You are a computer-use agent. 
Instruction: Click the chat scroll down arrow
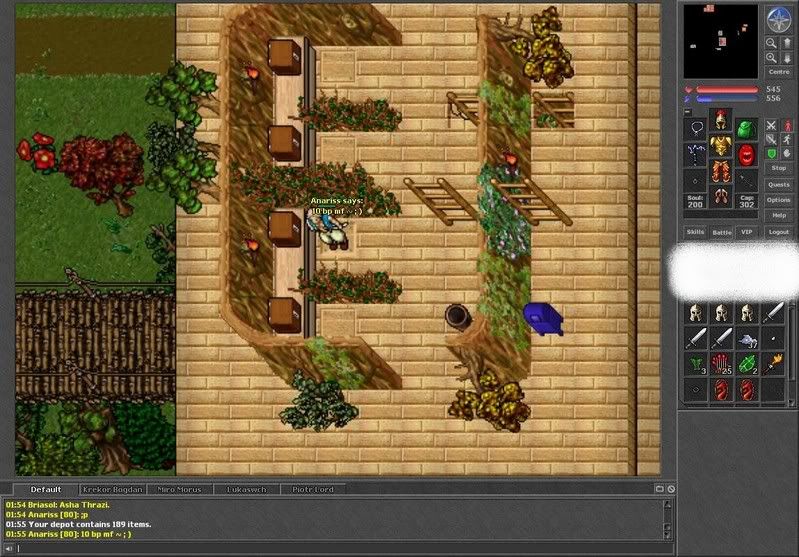tap(667, 535)
